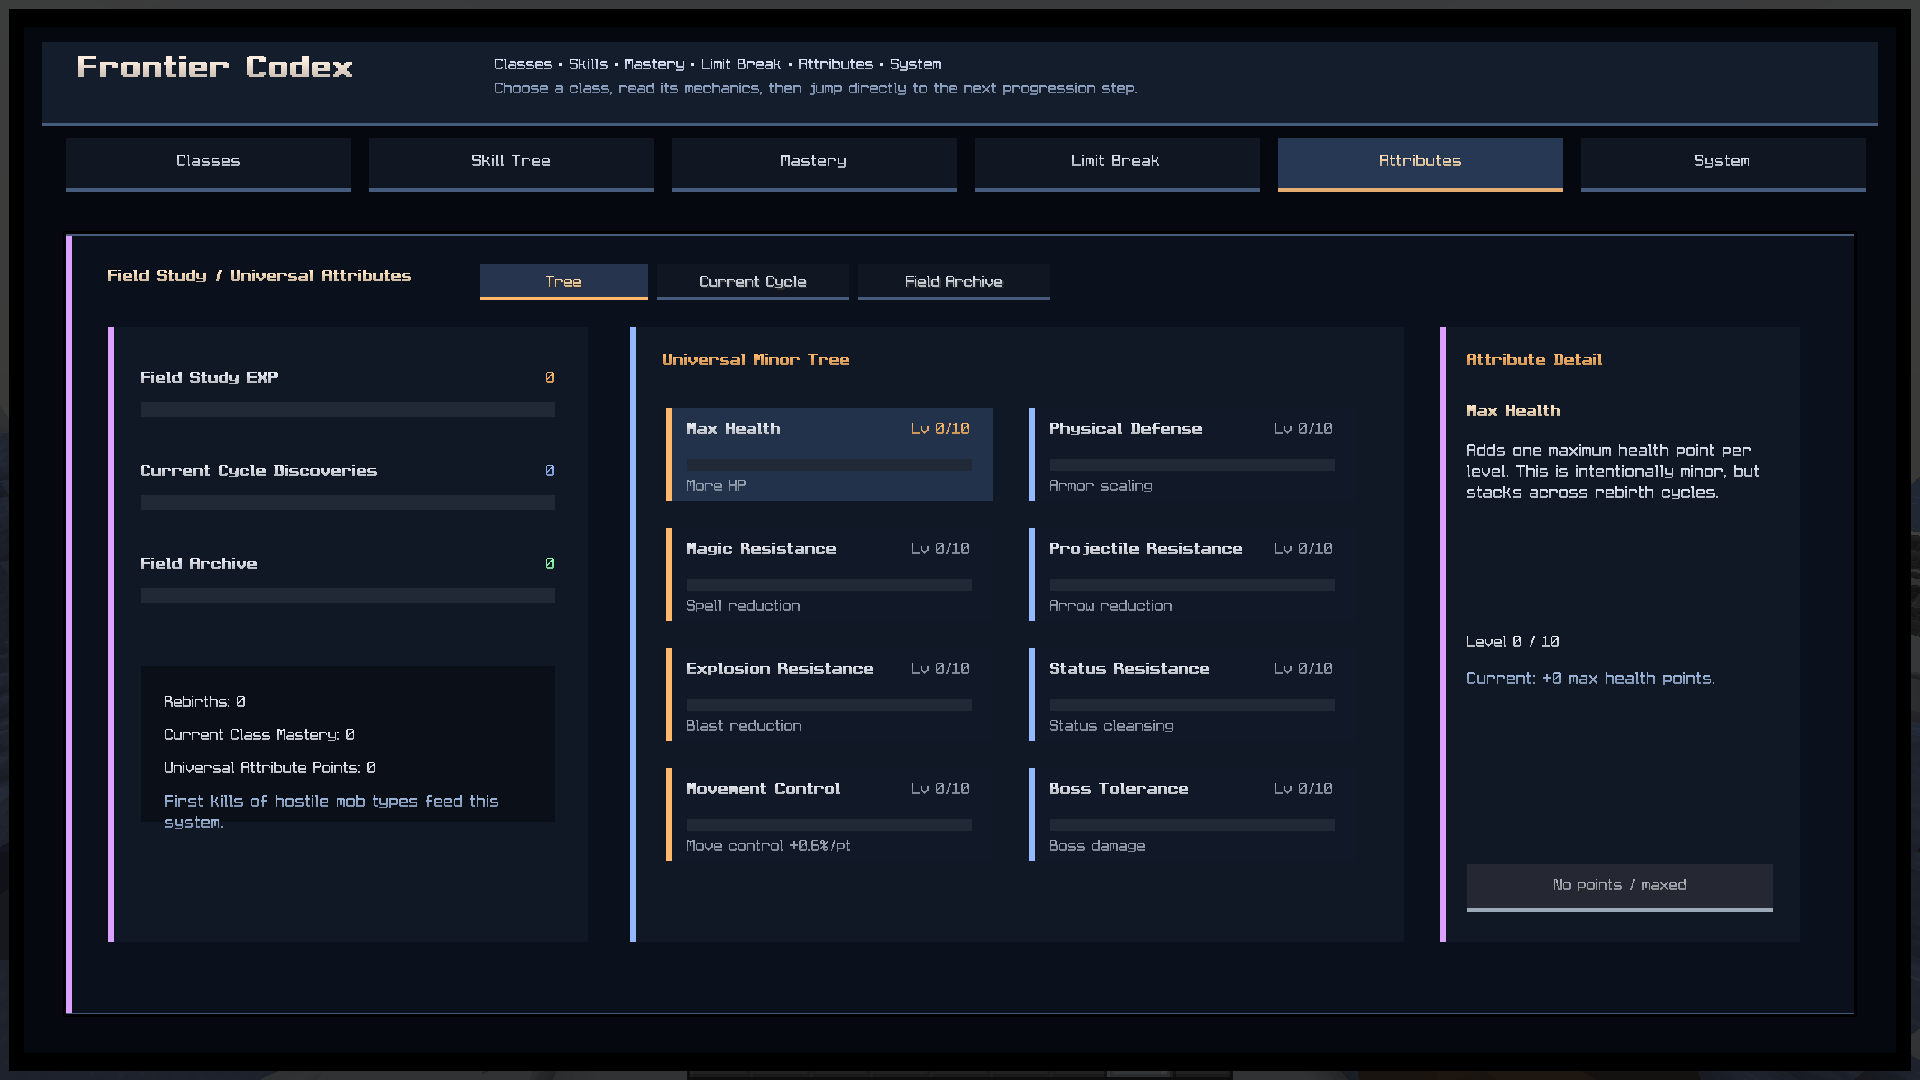The image size is (1920, 1080).
Task: Click Current: +0 max health points text
Action: [x=1590, y=679]
